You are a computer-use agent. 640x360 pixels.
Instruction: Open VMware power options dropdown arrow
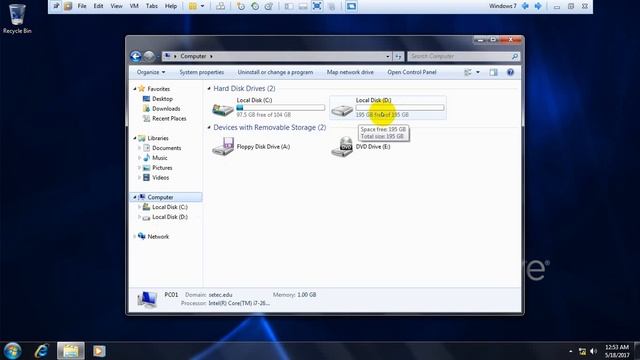(x=202, y=6)
